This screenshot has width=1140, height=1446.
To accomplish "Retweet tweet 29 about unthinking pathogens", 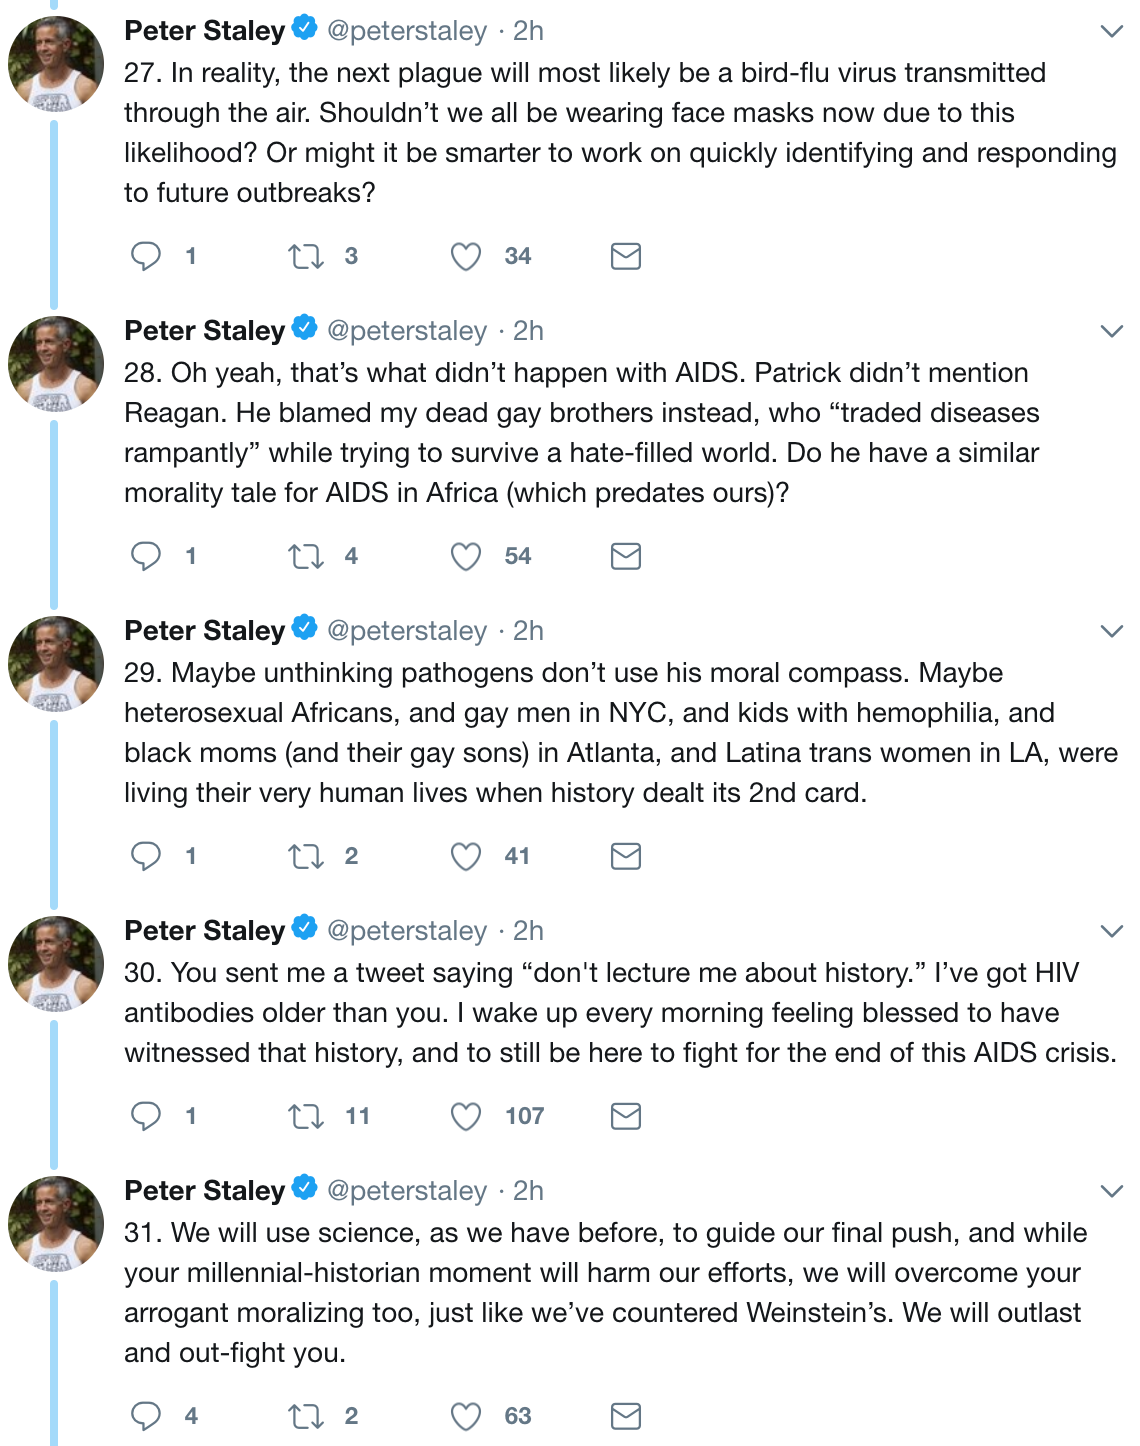I will tap(305, 856).
